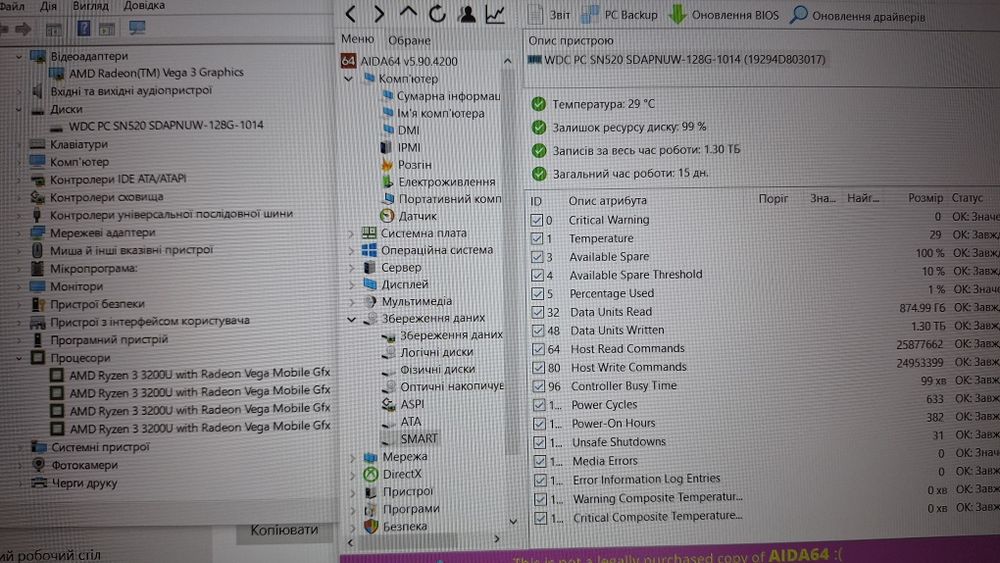Click Device Manager back arrow icon
Viewport: 1000px width, 563px height.
(x=4, y=29)
